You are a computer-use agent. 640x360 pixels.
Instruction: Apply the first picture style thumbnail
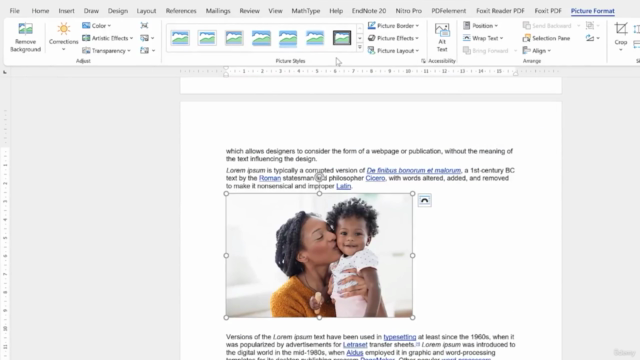(180, 38)
